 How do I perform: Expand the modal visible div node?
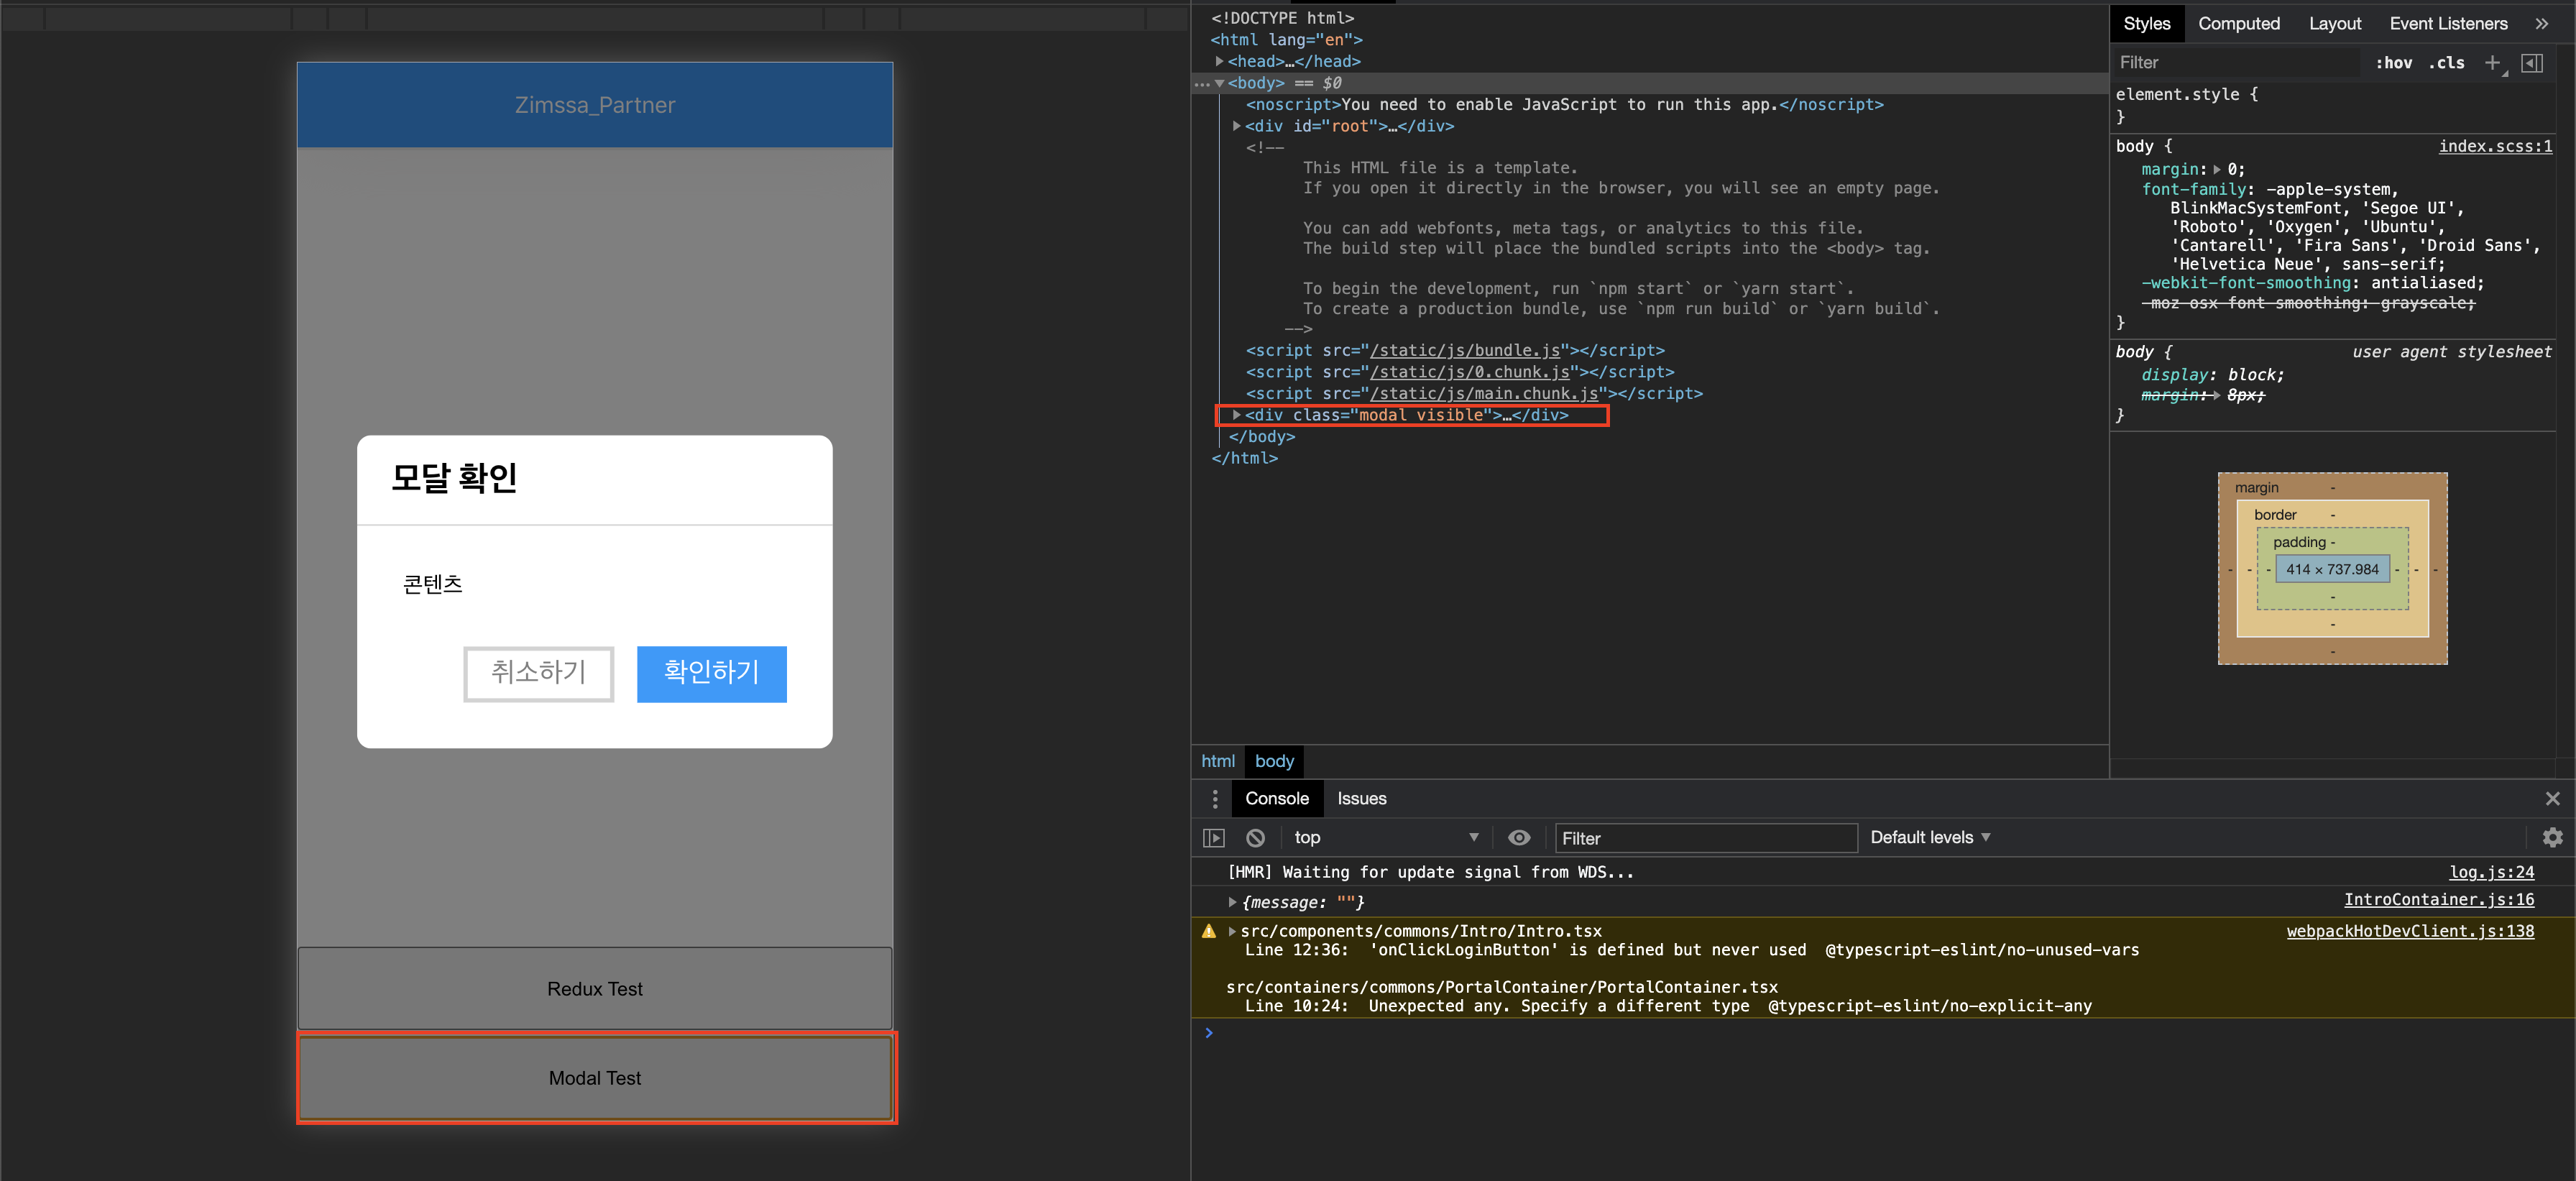(1237, 415)
